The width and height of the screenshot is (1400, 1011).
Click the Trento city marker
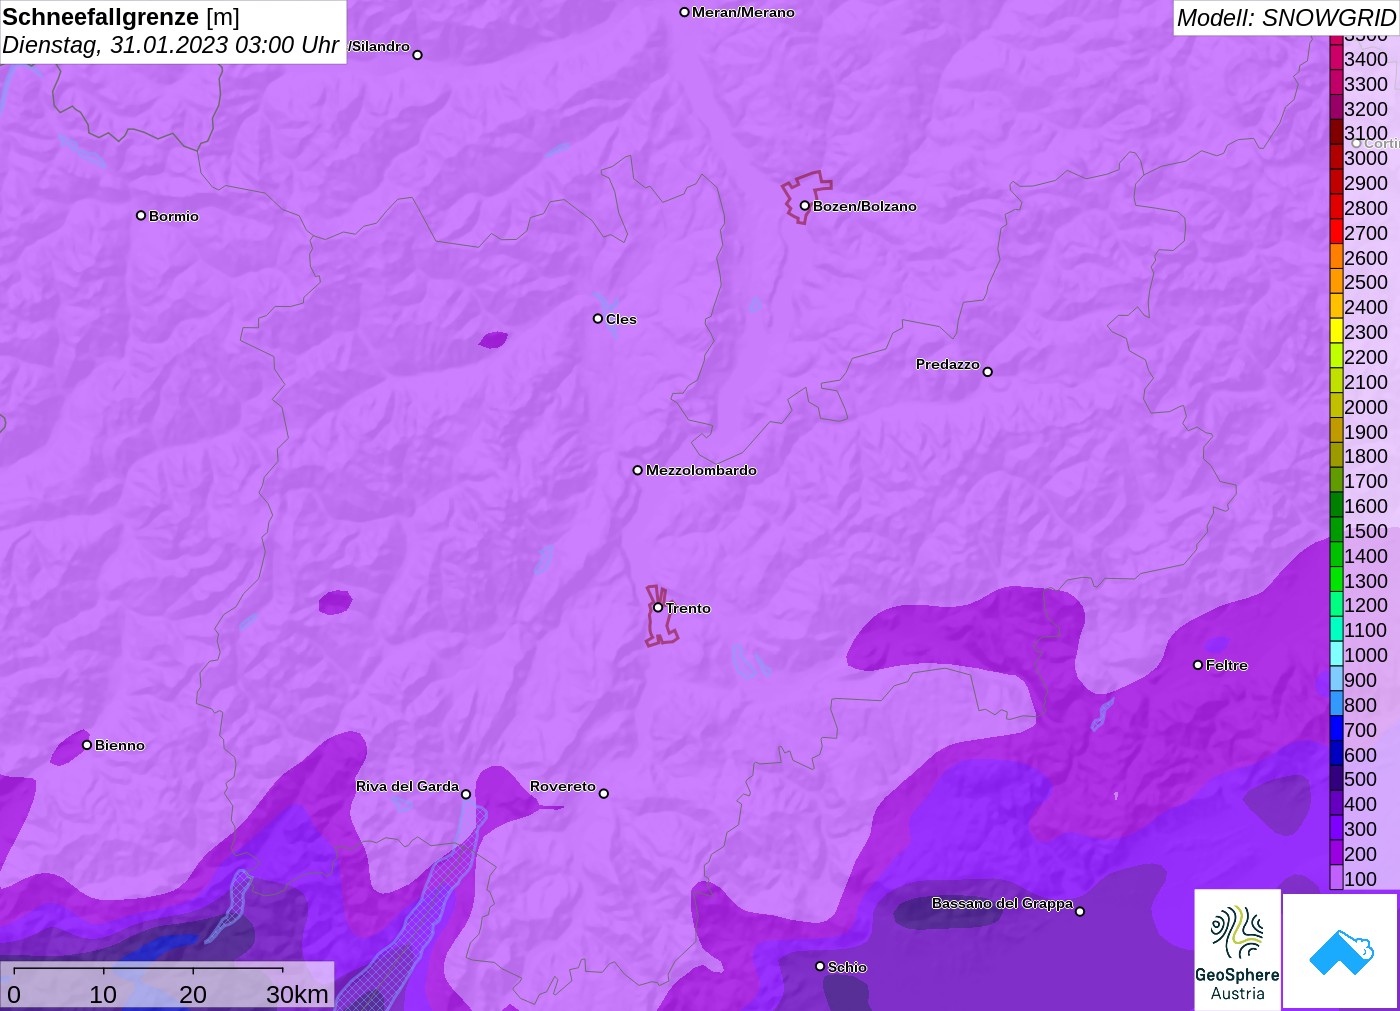(x=658, y=607)
